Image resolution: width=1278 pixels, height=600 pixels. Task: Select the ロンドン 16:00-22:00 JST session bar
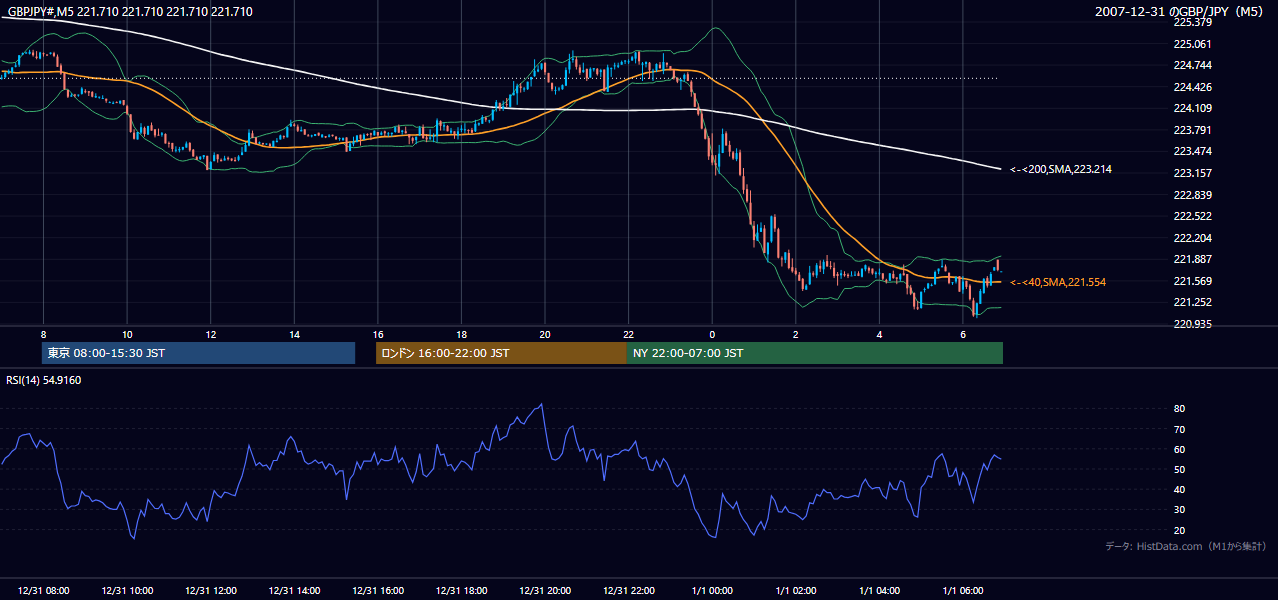click(x=501, y=353)
